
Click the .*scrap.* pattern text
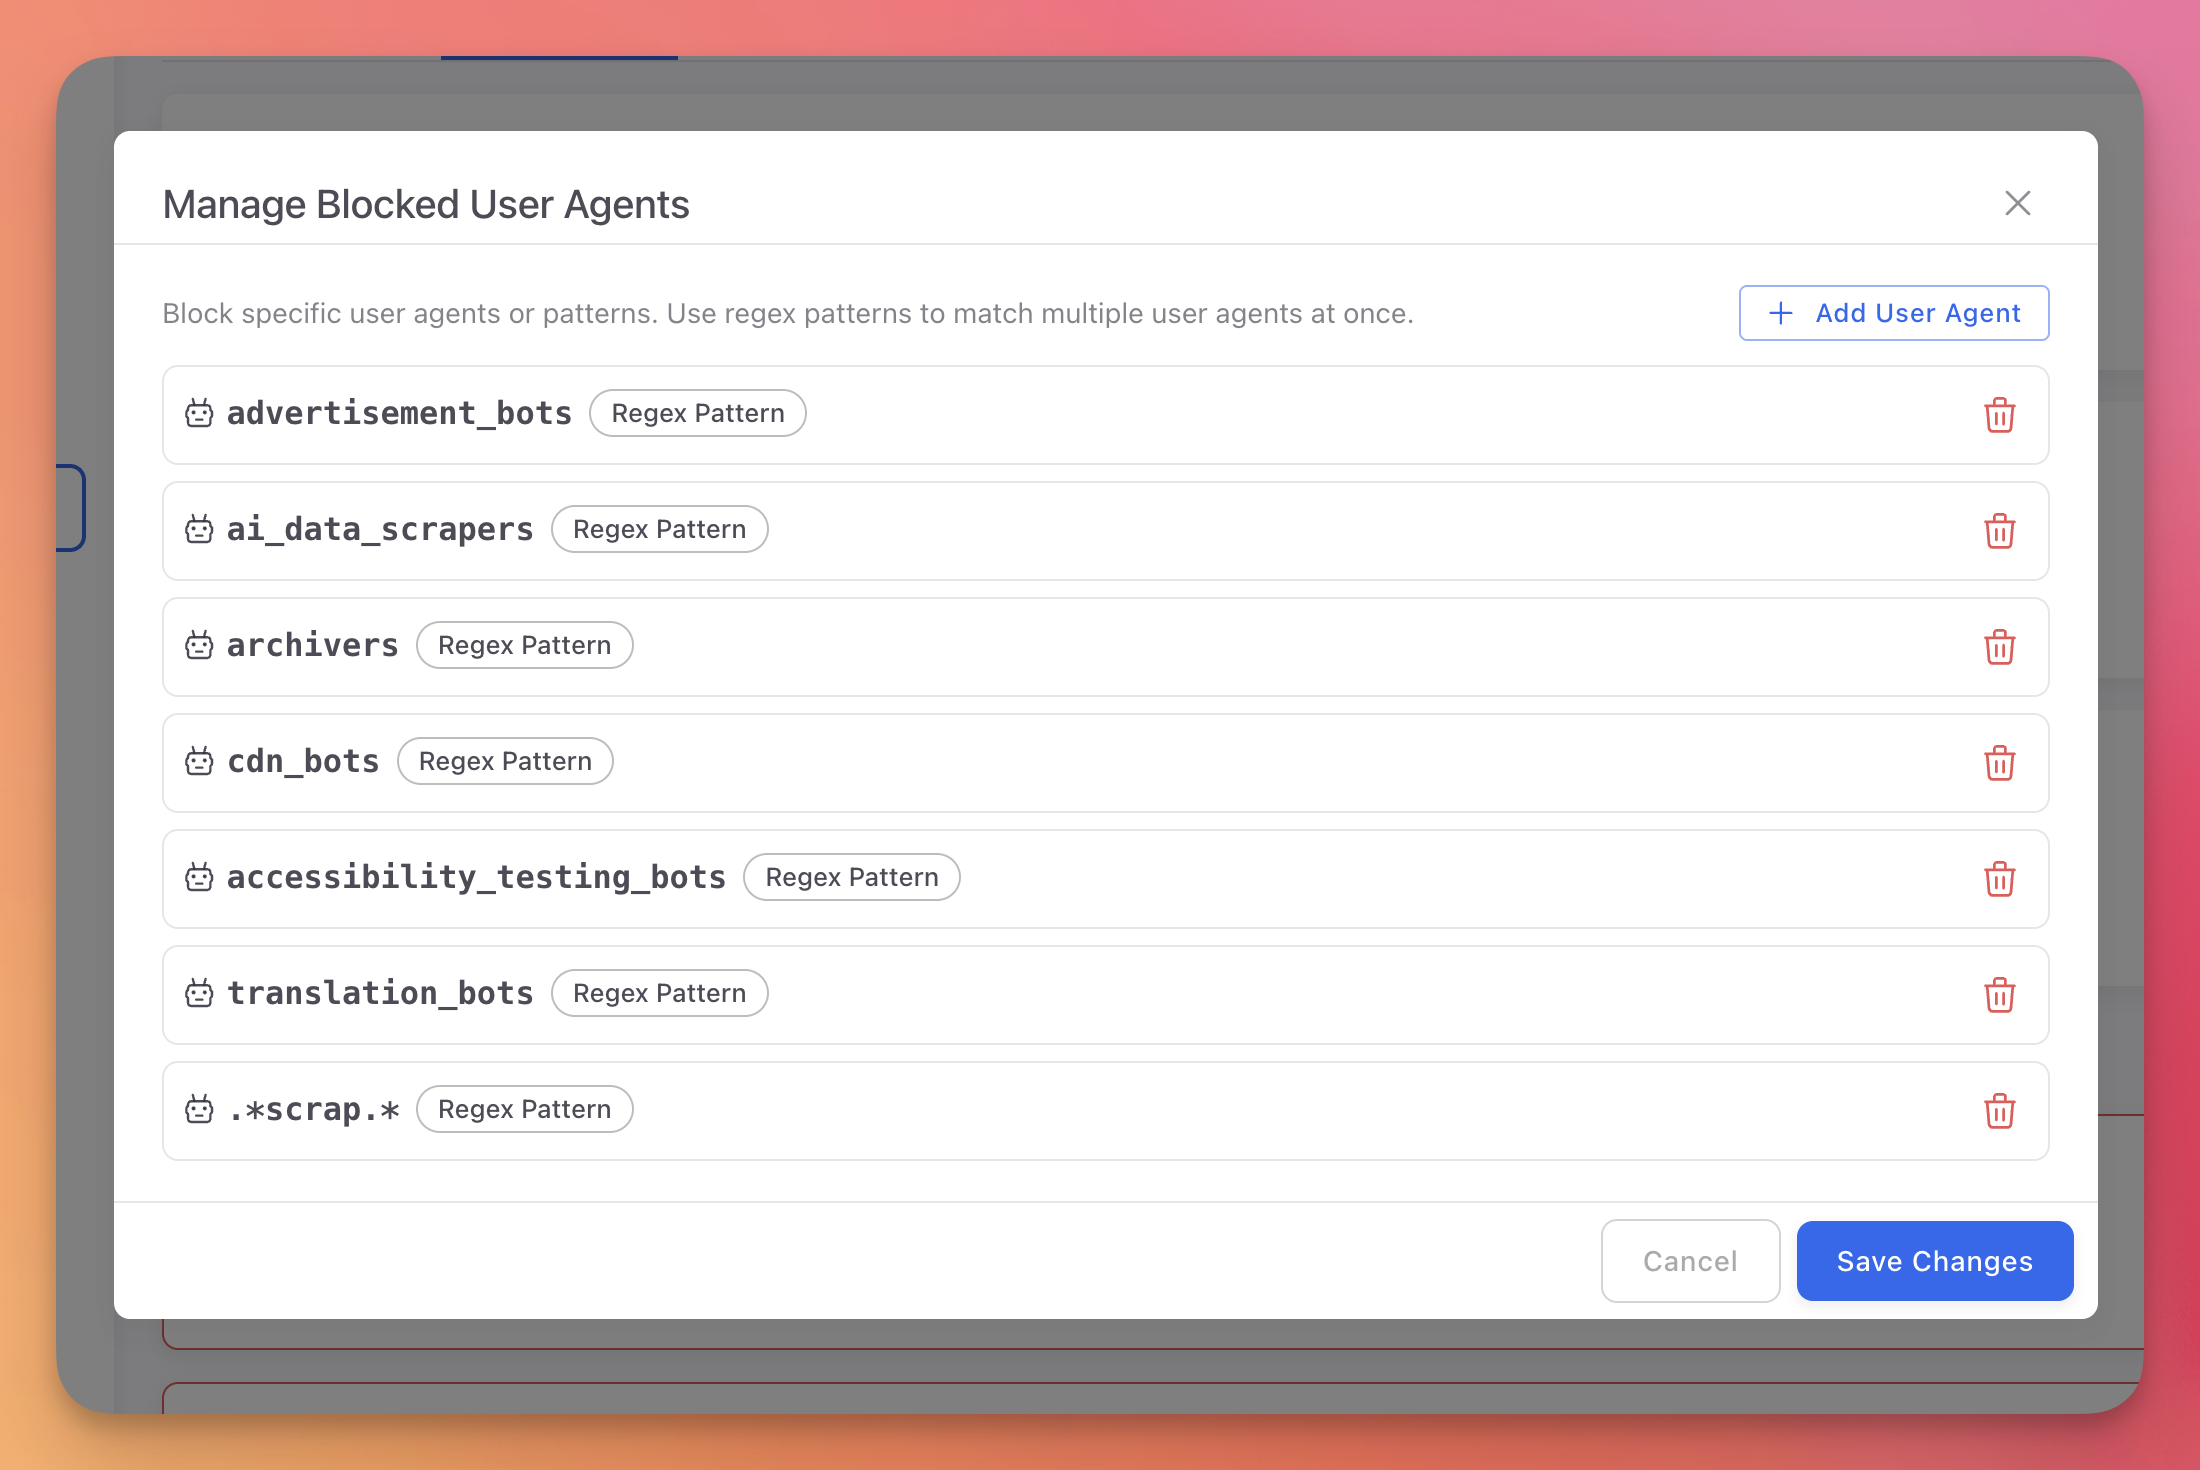coord(313,1109)
